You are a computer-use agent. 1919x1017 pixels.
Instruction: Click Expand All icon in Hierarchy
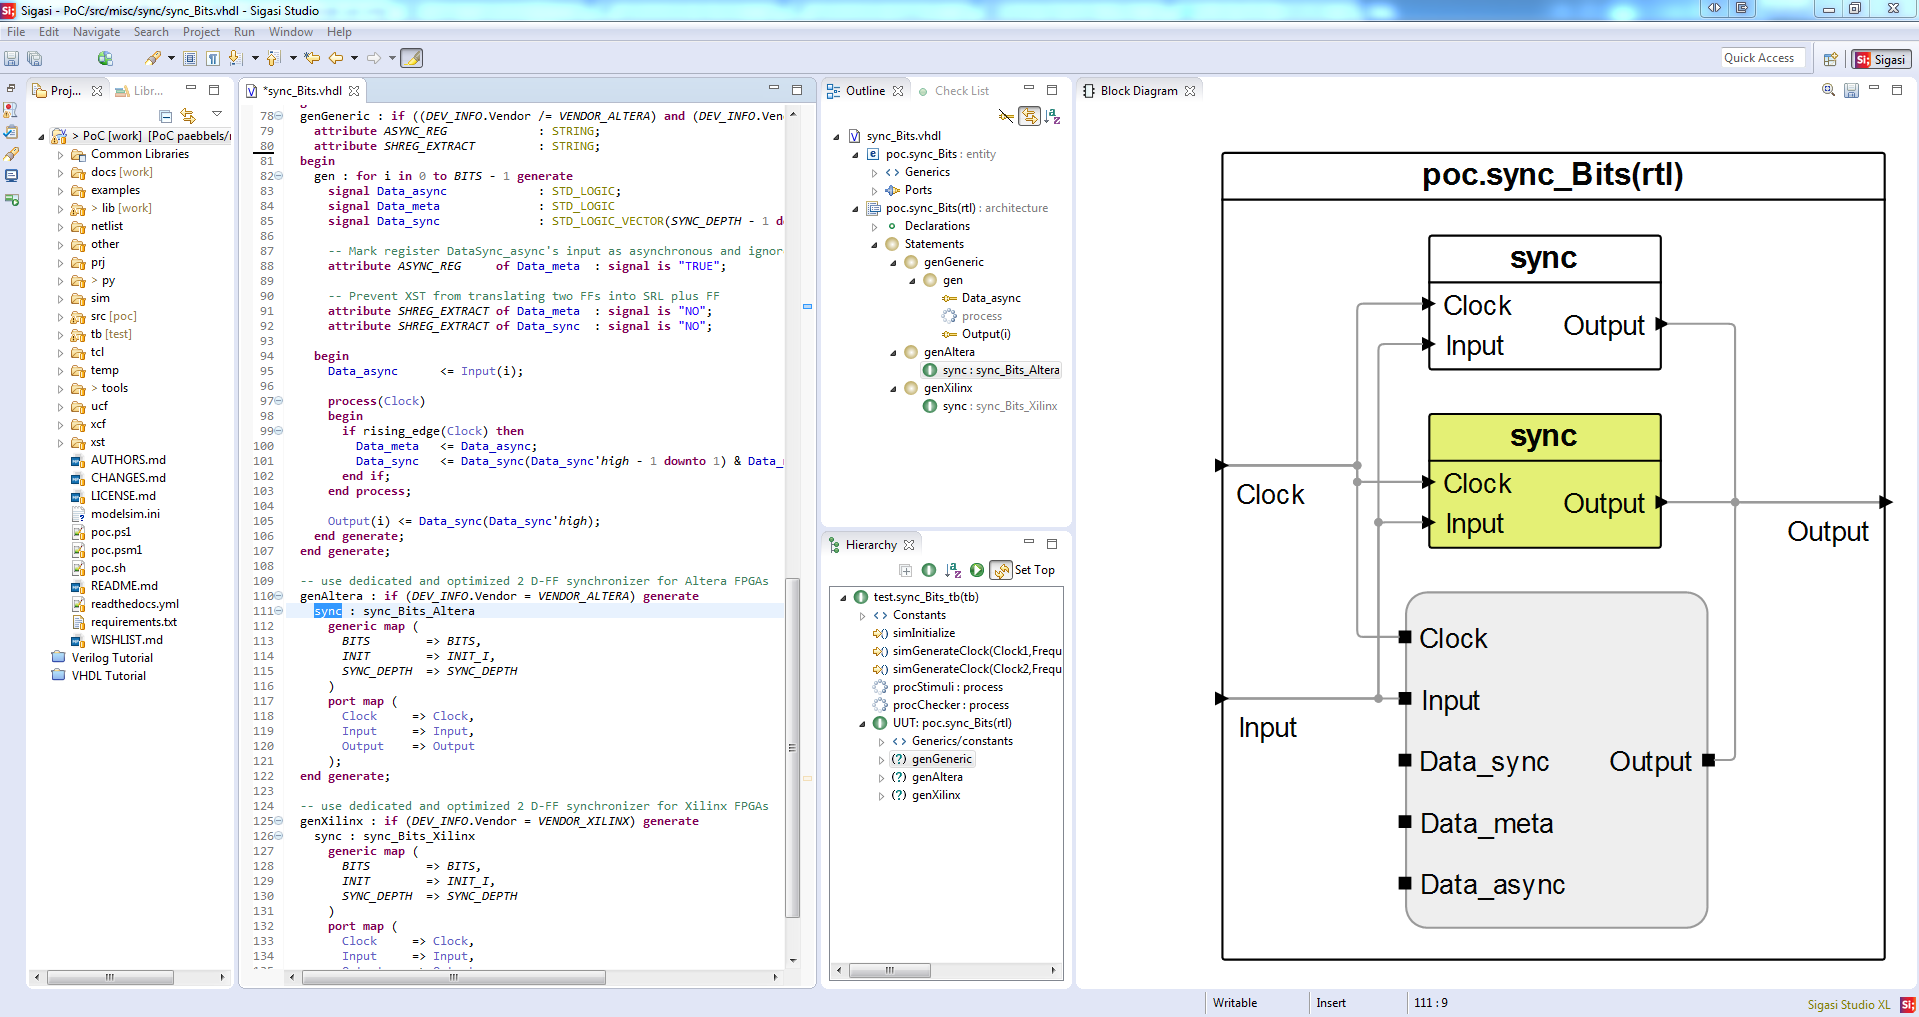click(905, 570)
